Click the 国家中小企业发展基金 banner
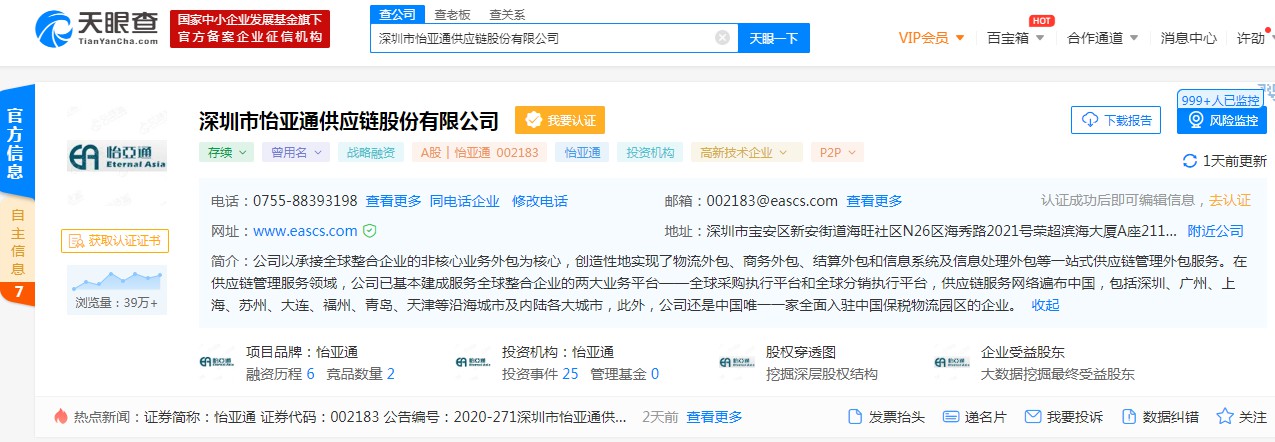Screen dimensions: 1275x442 pyautogui.click(x=250, y=29)
